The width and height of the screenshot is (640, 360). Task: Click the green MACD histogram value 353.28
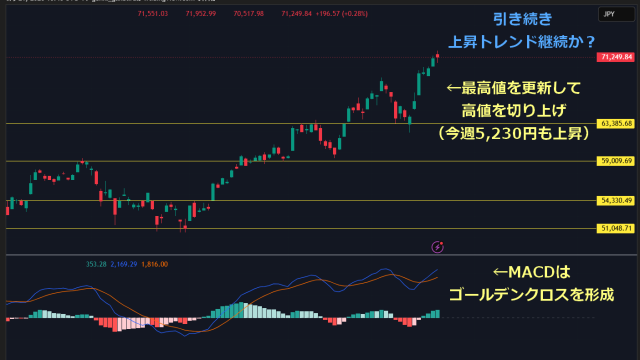(96, 264)
